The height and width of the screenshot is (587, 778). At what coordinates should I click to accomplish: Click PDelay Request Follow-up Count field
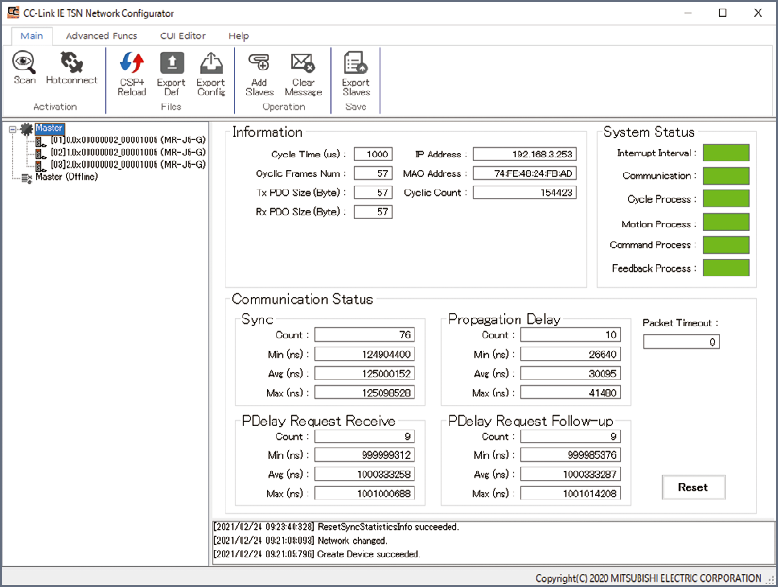(570, 436)
